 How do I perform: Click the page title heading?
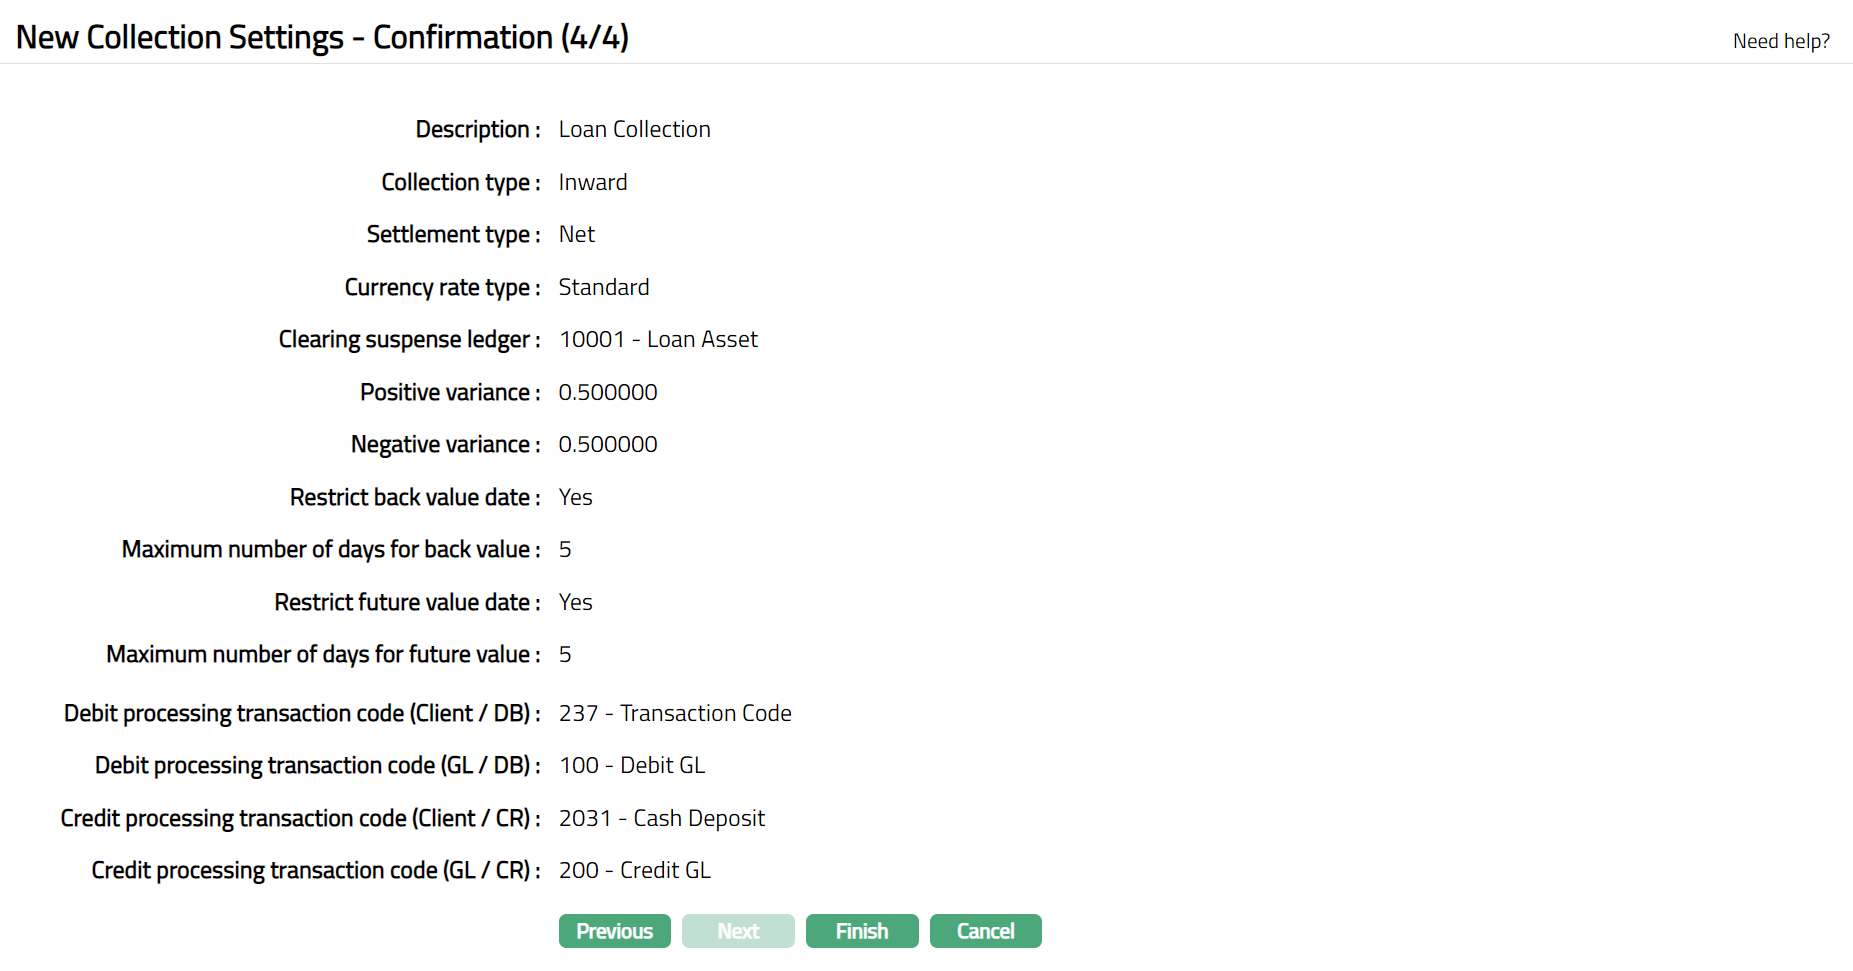point(322,37)
